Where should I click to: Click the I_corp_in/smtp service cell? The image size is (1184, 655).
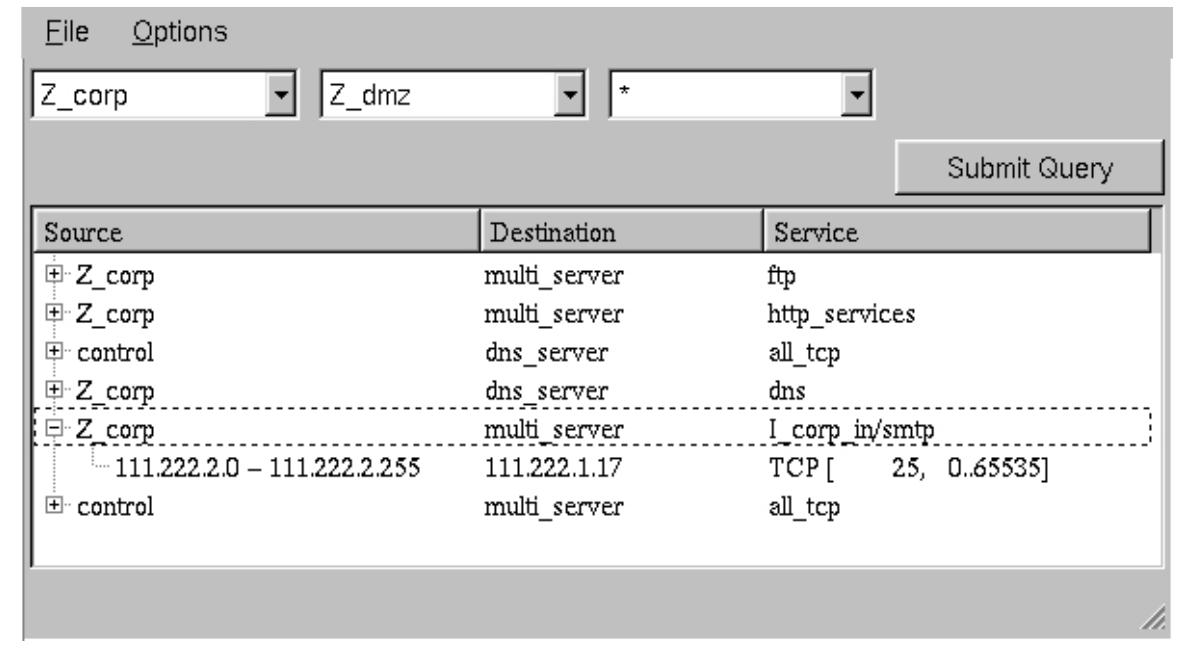pyautogui.click(x=851, y=429)
